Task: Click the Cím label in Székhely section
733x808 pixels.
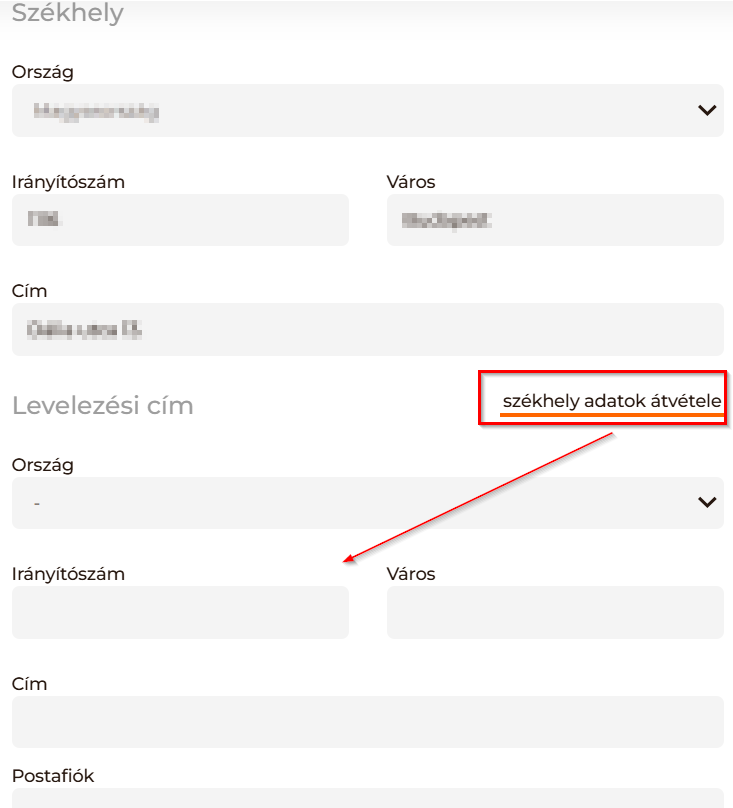Action: [30, 291]
